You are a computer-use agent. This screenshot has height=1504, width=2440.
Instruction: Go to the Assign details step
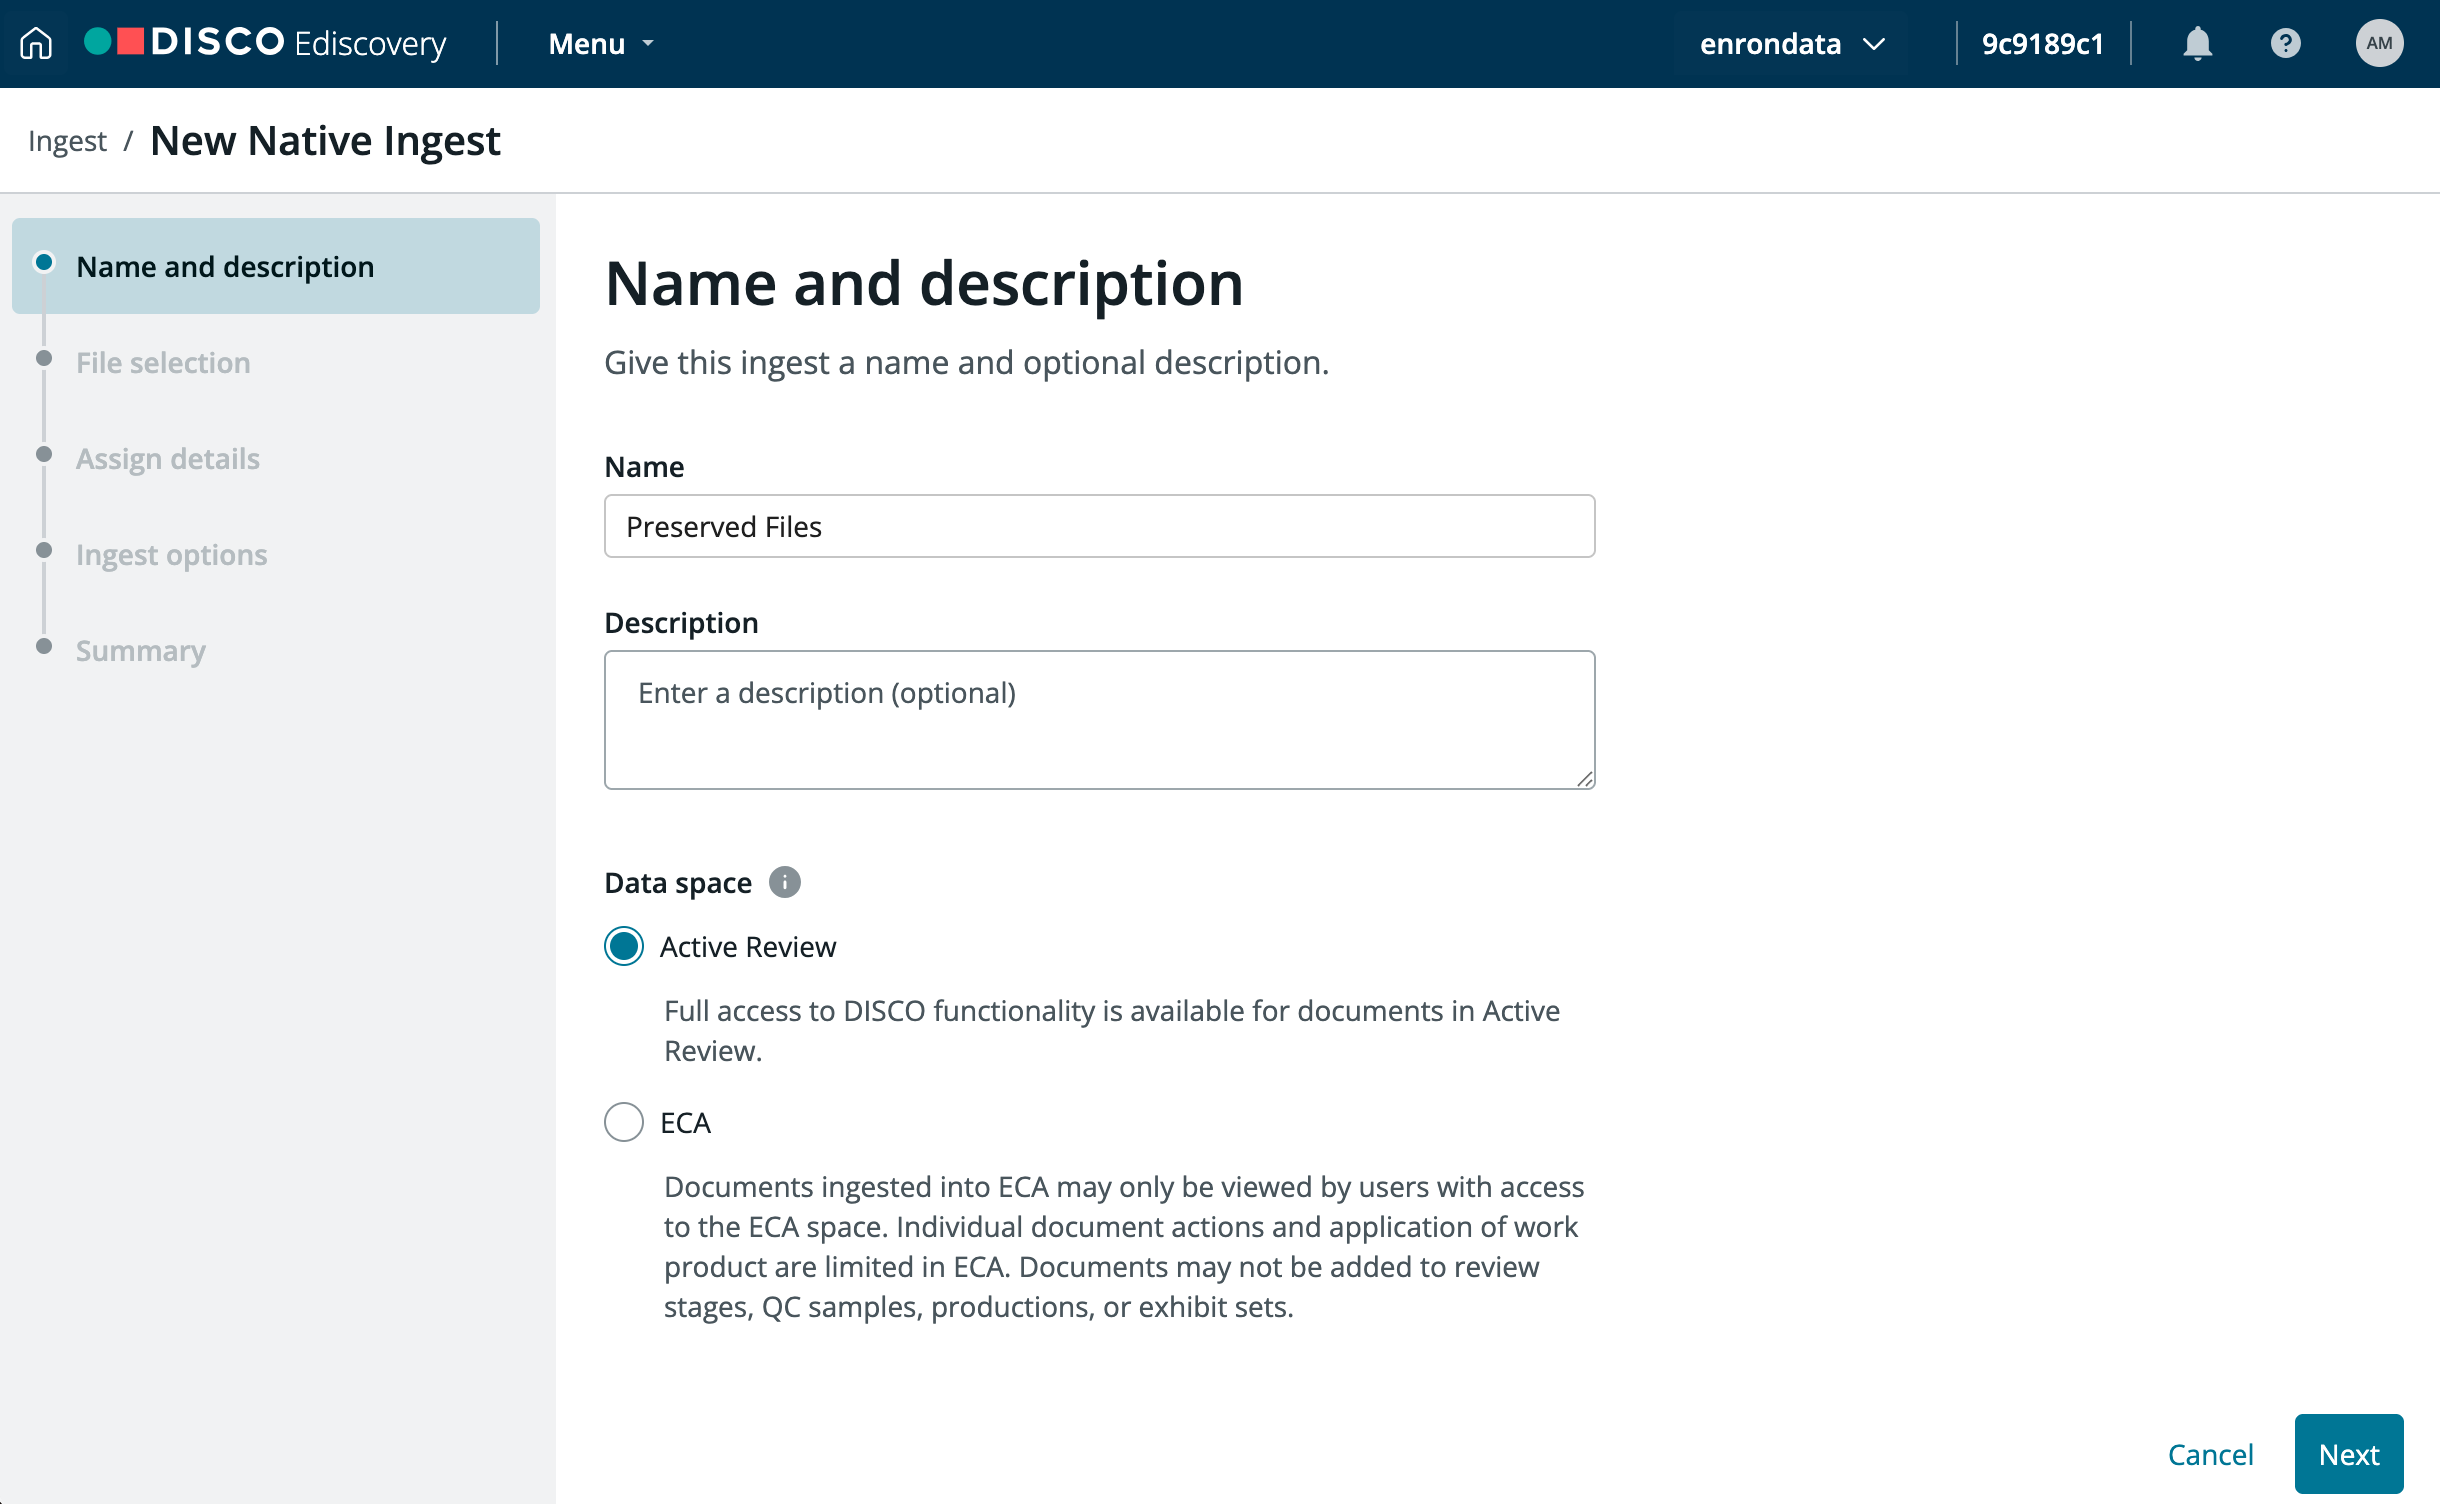tap(167, 458)
